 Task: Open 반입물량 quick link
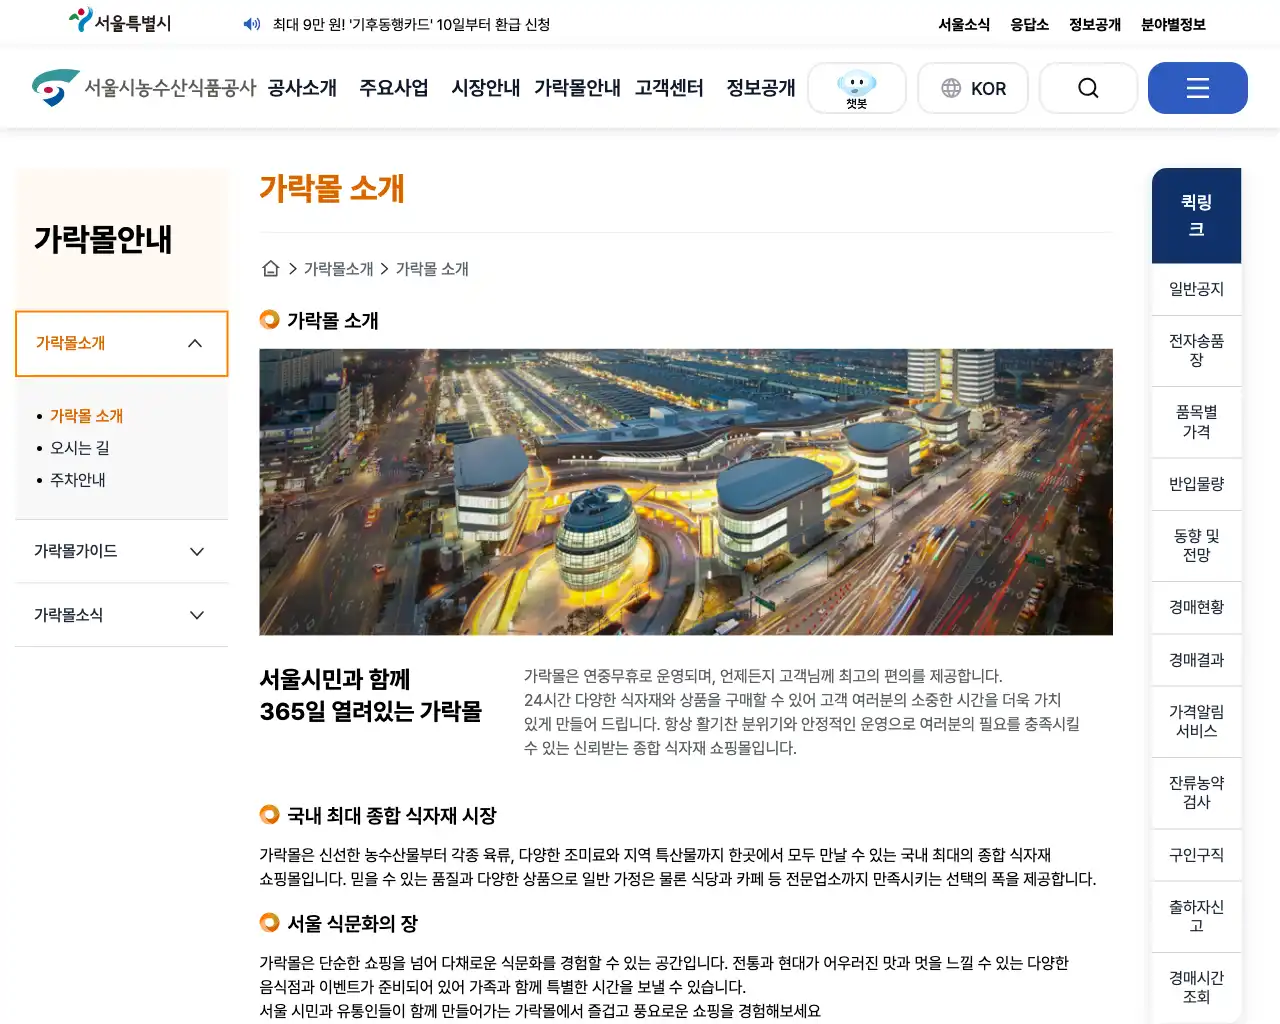pos(1196,484)
